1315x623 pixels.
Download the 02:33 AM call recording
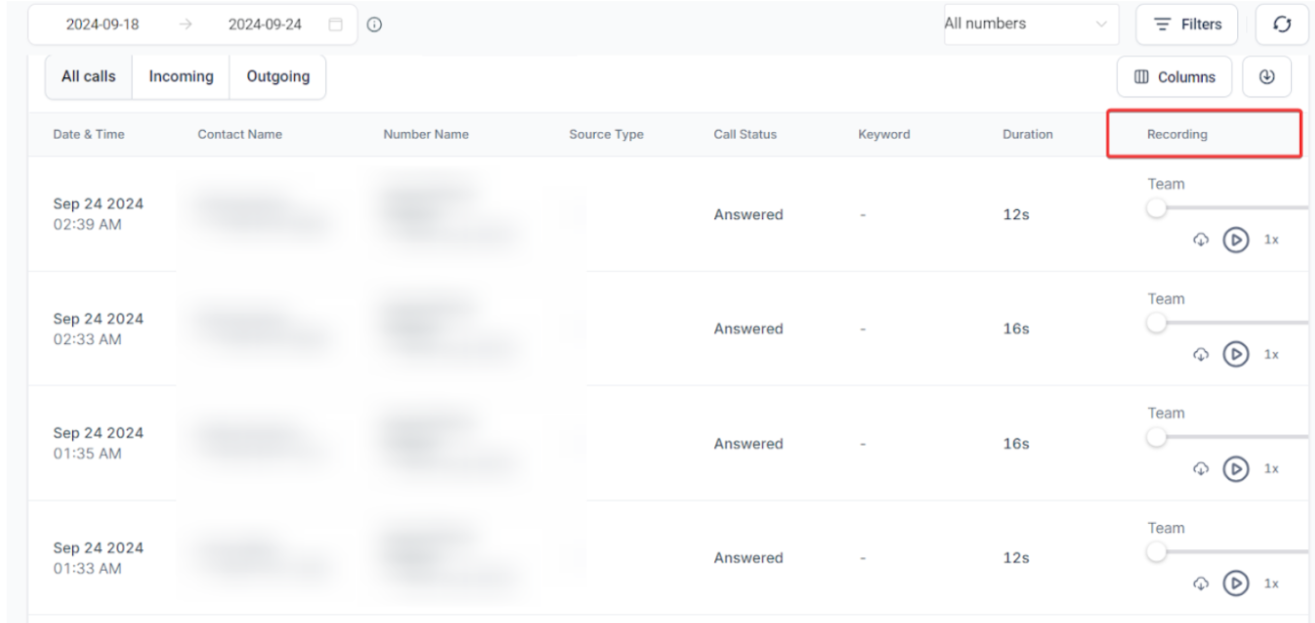(x=1202, y=354)
